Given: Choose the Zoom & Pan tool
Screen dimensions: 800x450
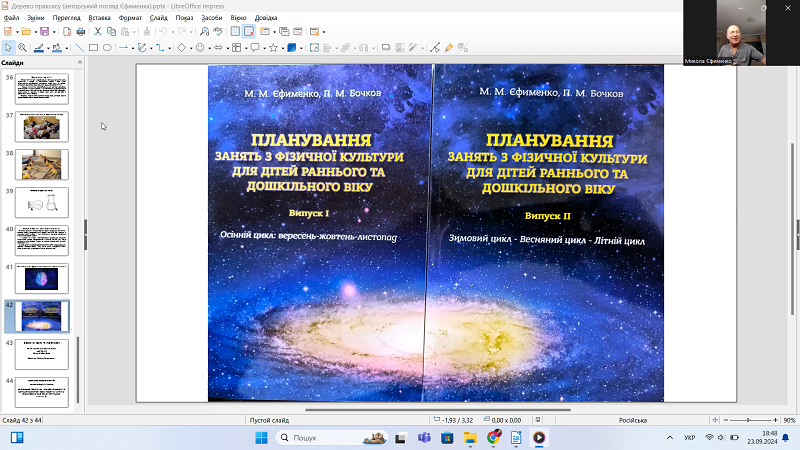Looking at the screenshot, I should coord(22,47).
